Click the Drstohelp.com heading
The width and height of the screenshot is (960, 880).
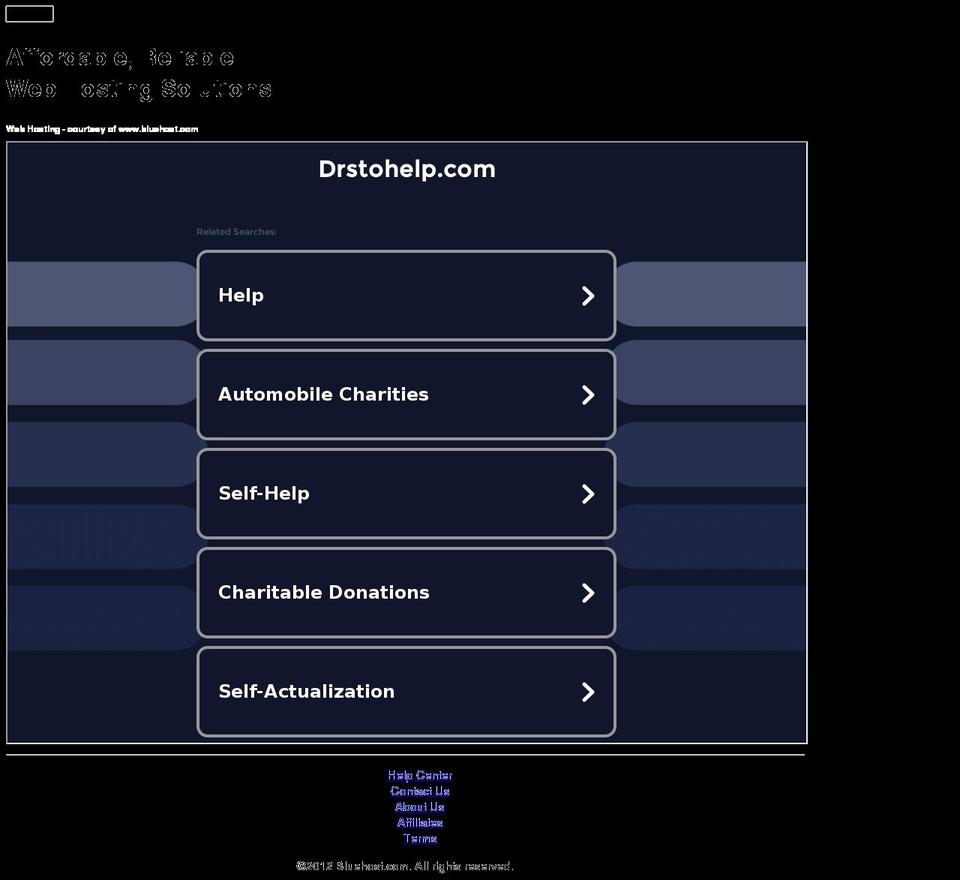pos(407,170)
